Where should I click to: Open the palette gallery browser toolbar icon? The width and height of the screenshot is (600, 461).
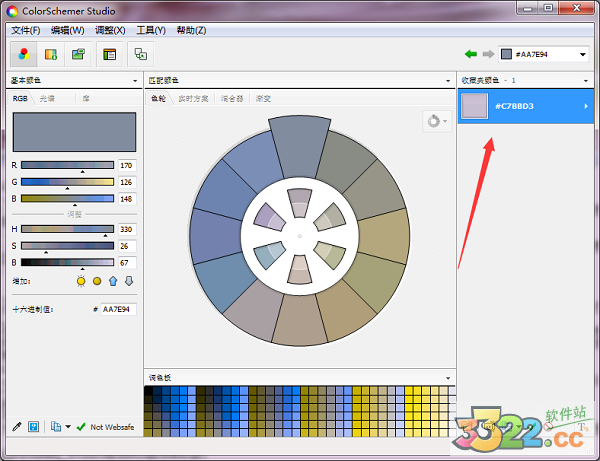[51, 54]
